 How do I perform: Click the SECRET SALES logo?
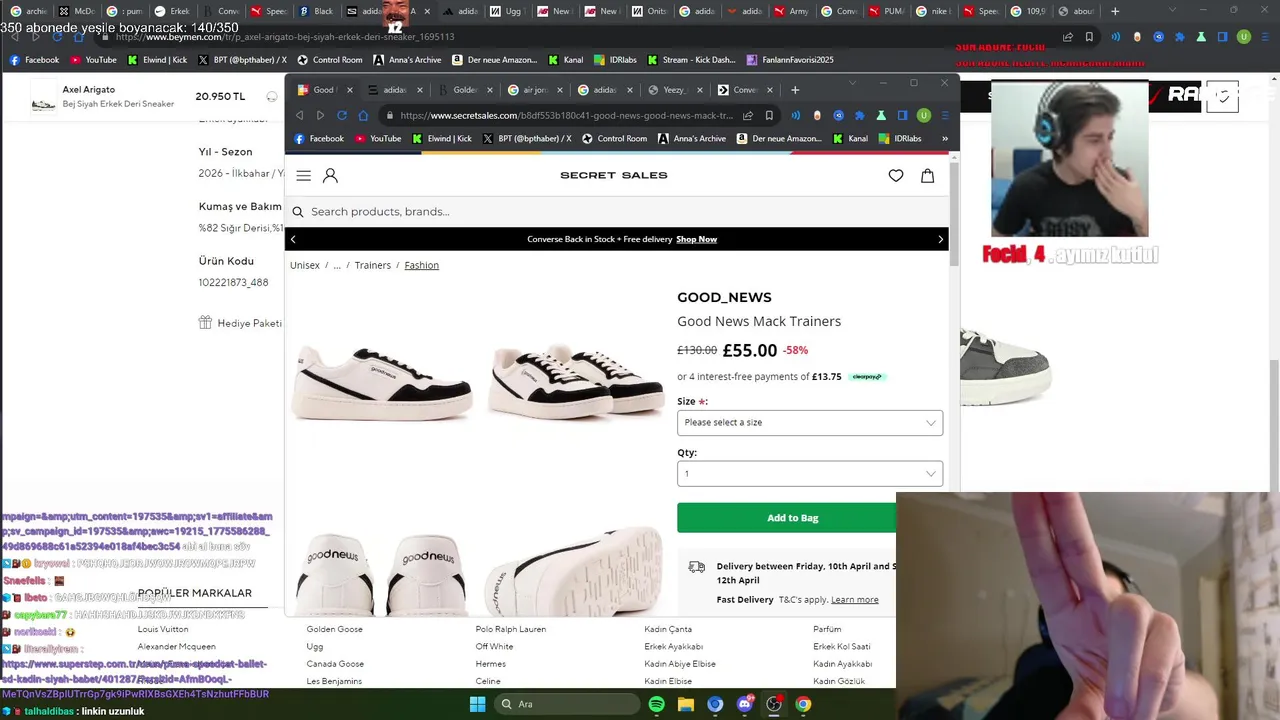613,175
